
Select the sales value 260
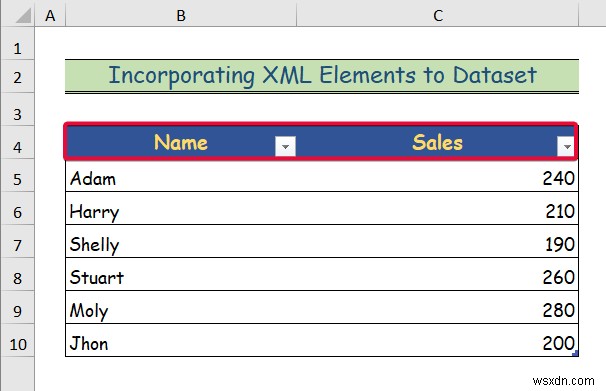pos(437,274)
